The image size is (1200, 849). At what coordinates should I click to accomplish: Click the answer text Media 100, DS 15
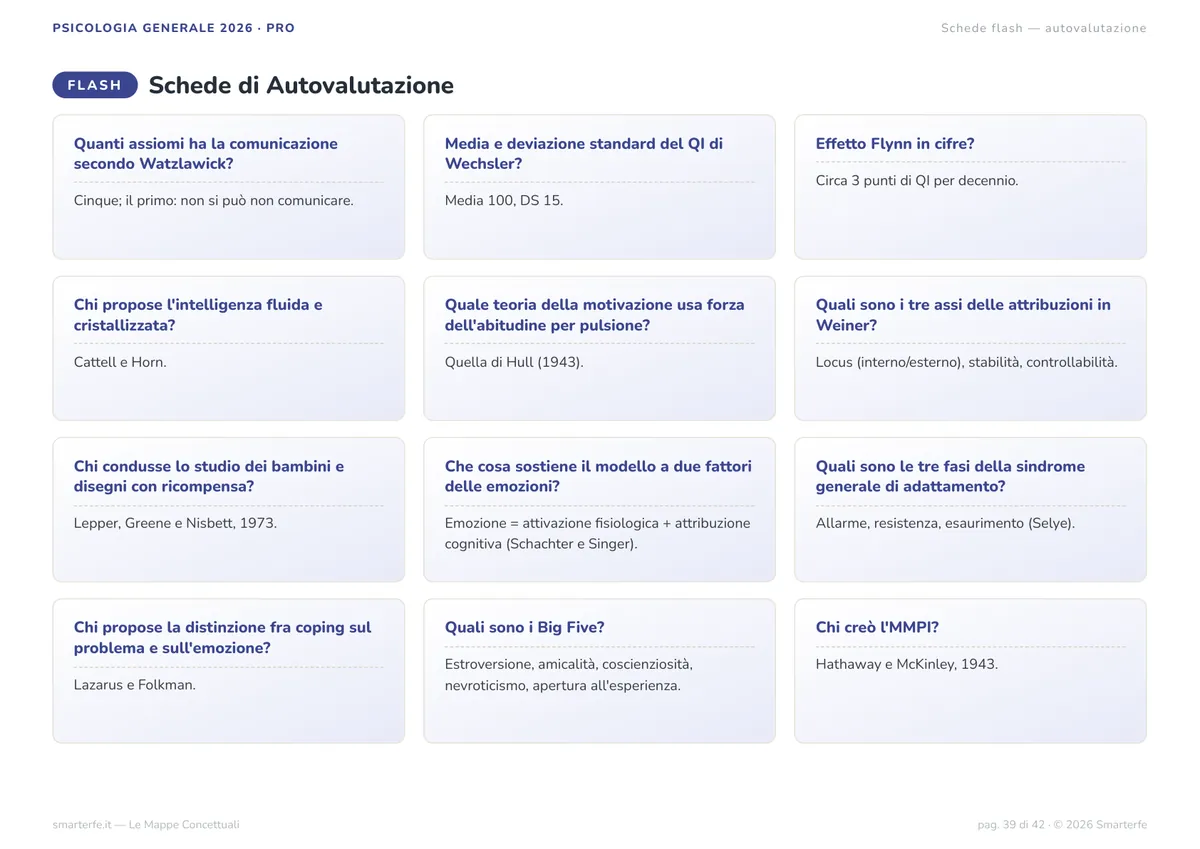[504, 201]
